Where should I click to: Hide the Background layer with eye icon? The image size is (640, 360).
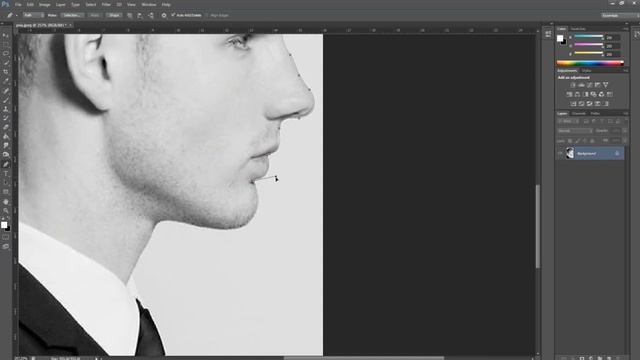click(x=560, y=153)
